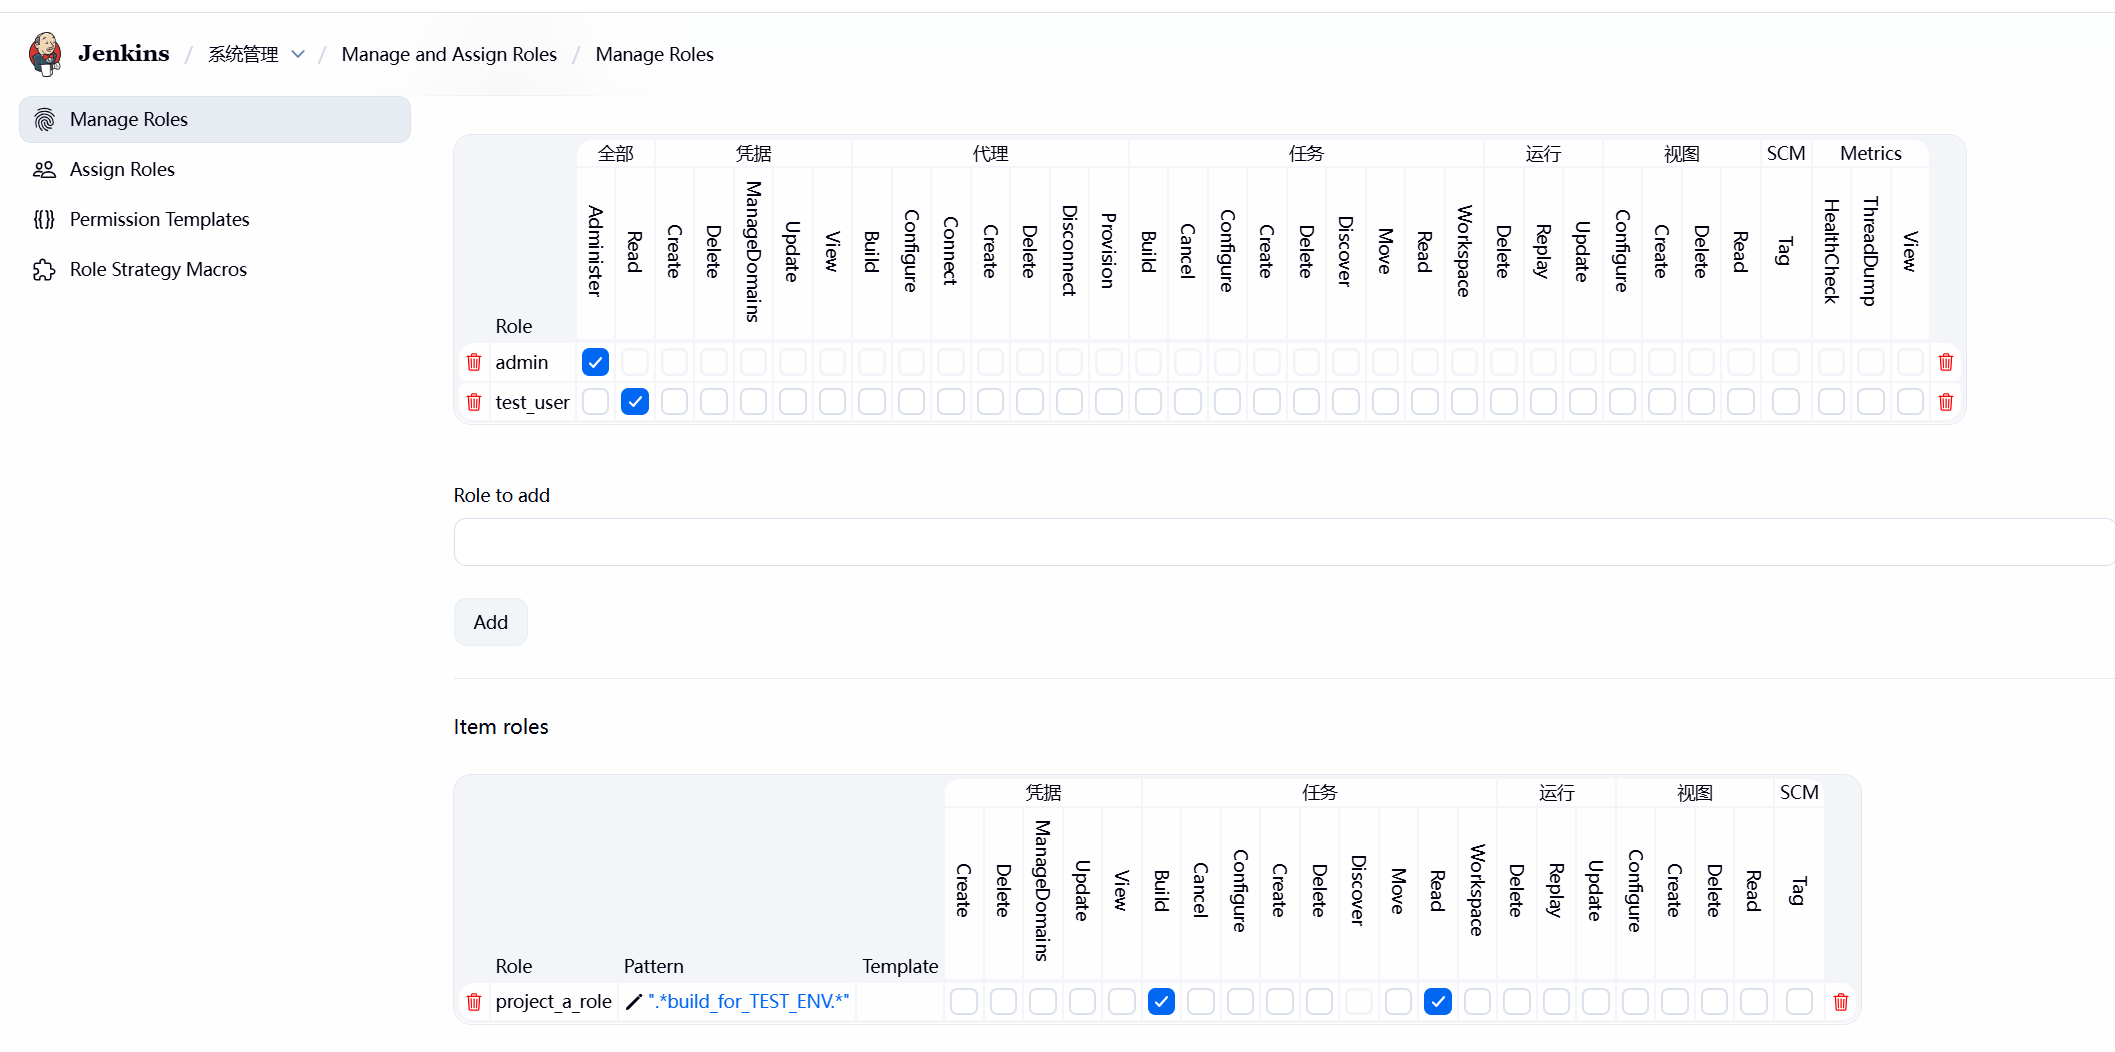Click the Role Strategy Macros puzzle icon

point(44,270)
